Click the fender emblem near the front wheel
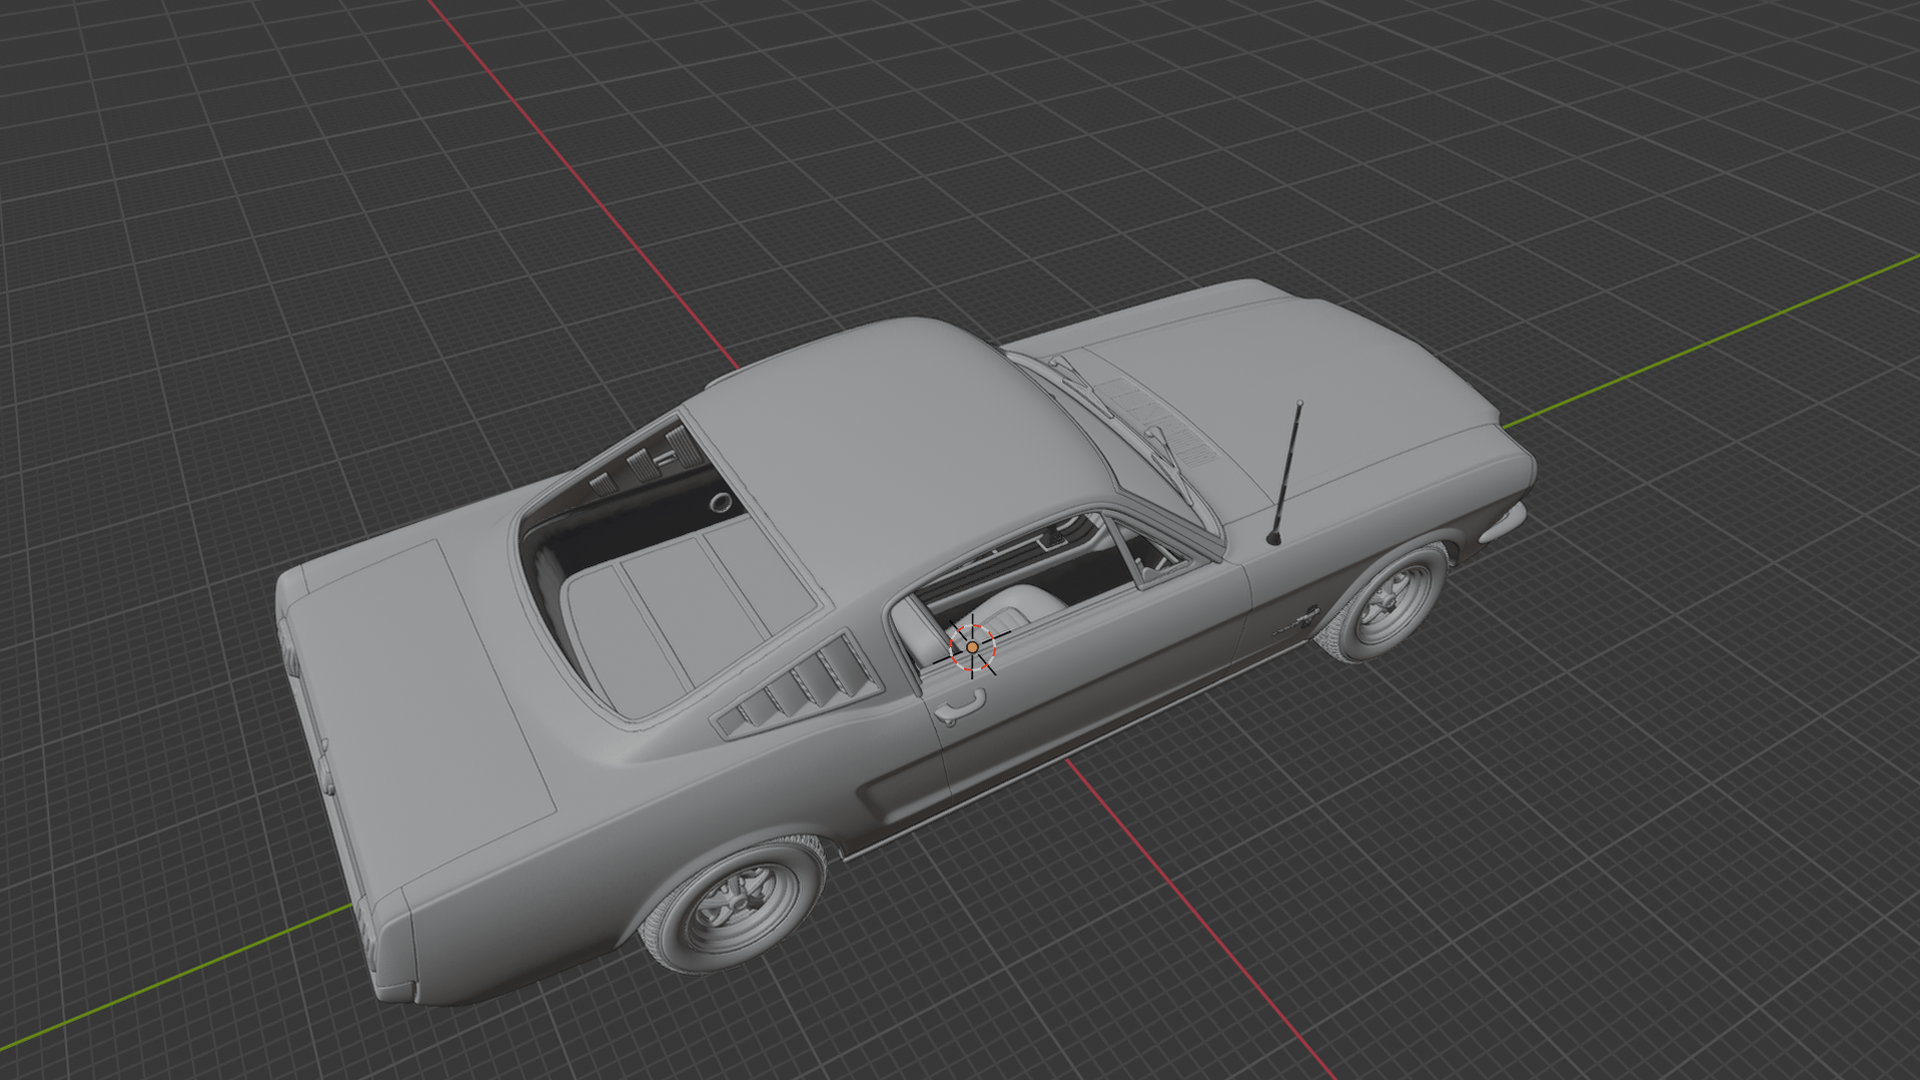Screen dimensions: 1920x1080 pos(1297,620)
